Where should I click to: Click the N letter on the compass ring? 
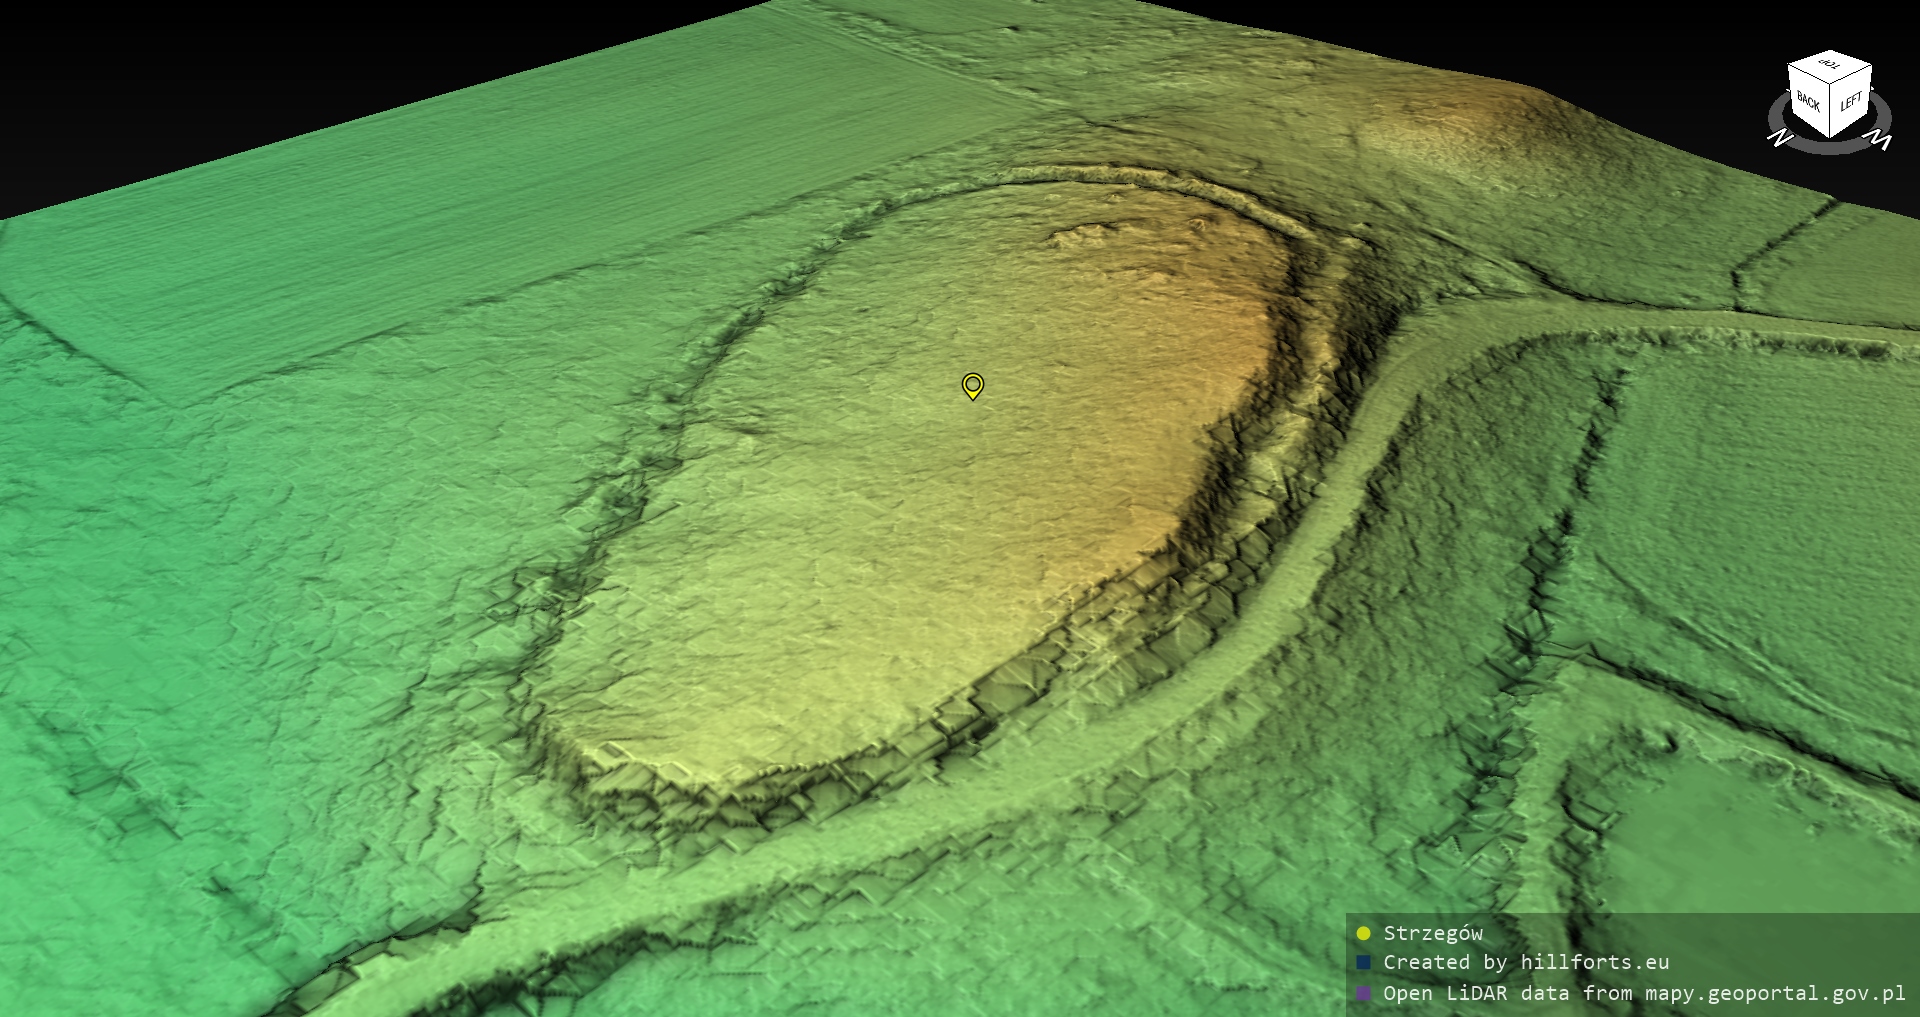pos(1779,138)
